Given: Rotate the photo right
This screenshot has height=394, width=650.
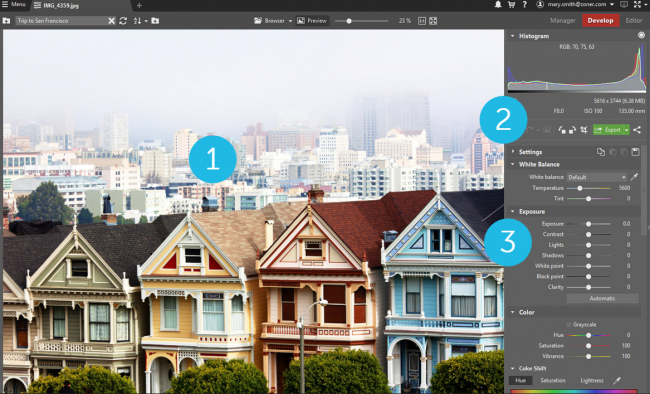Looking at the screenshot, I should pyautogui.click(x=572, y=130).
